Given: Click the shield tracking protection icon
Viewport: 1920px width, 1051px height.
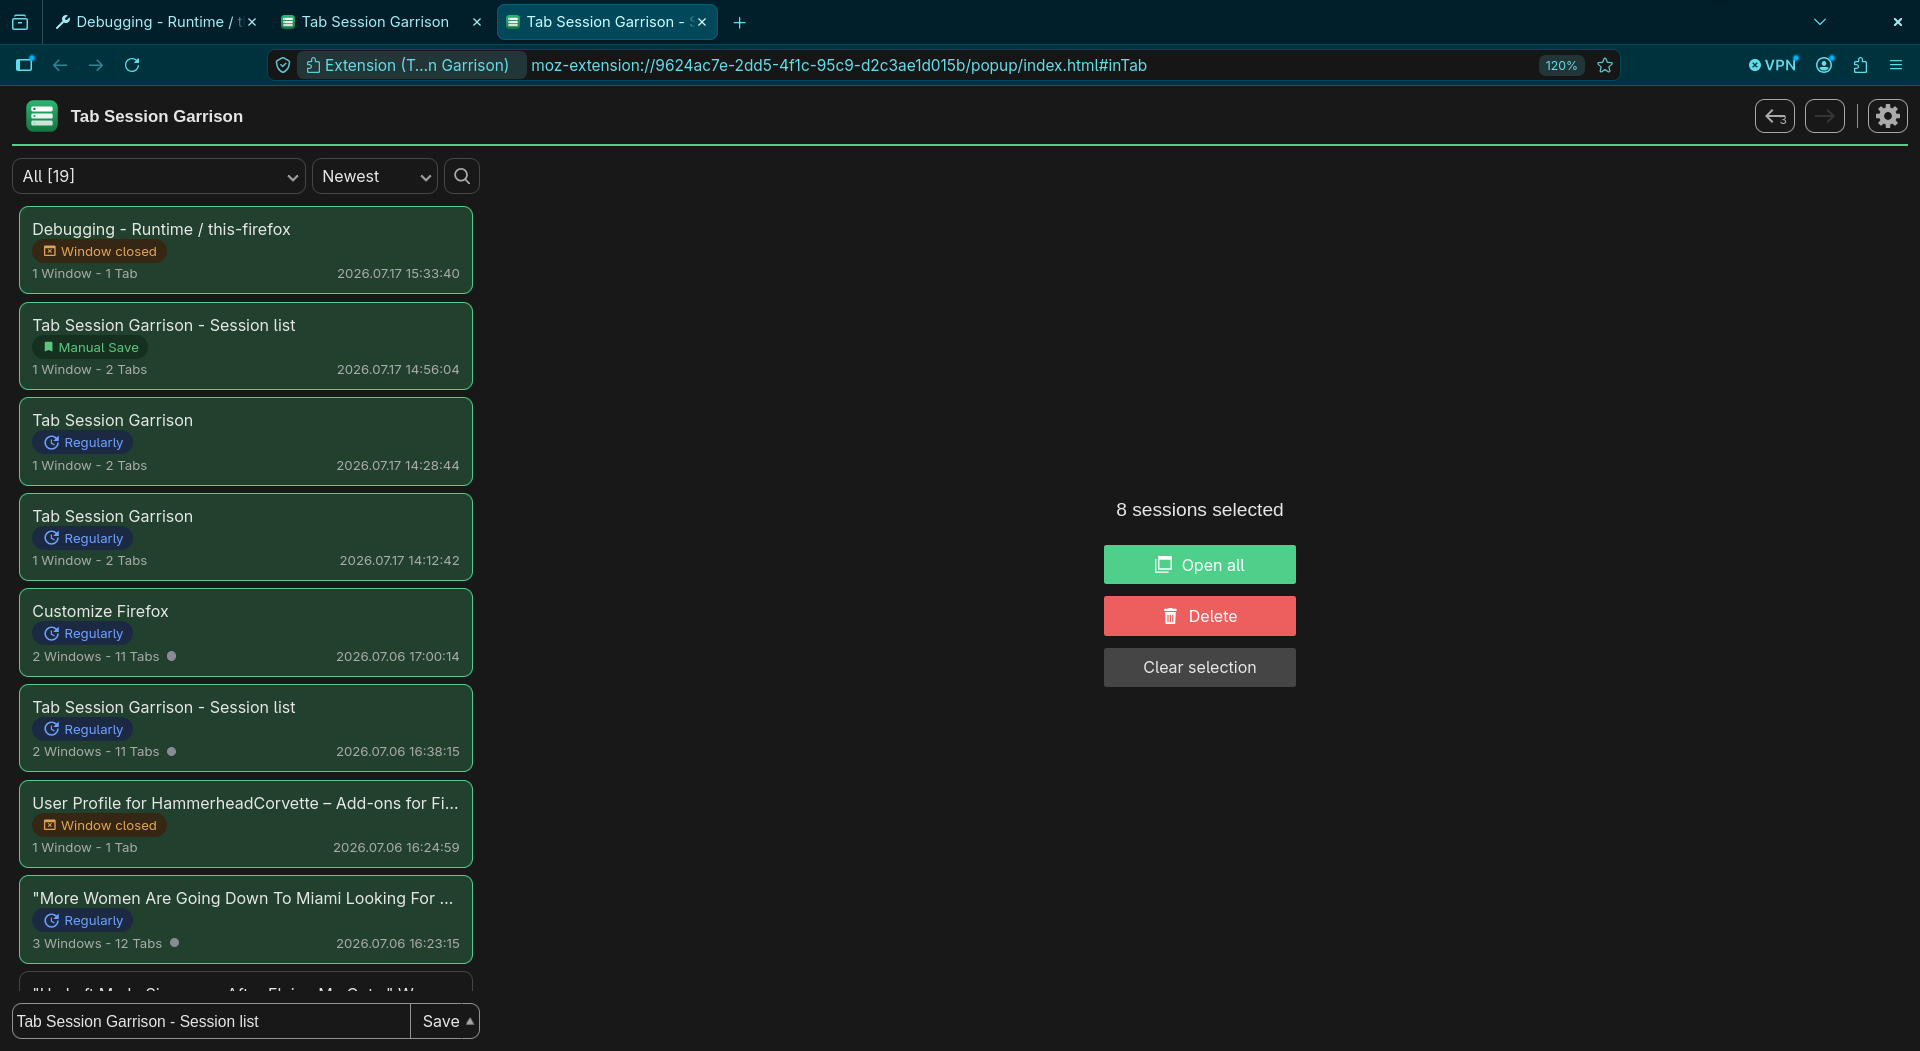Looking at the screenshot, I should tap(283, 65).
